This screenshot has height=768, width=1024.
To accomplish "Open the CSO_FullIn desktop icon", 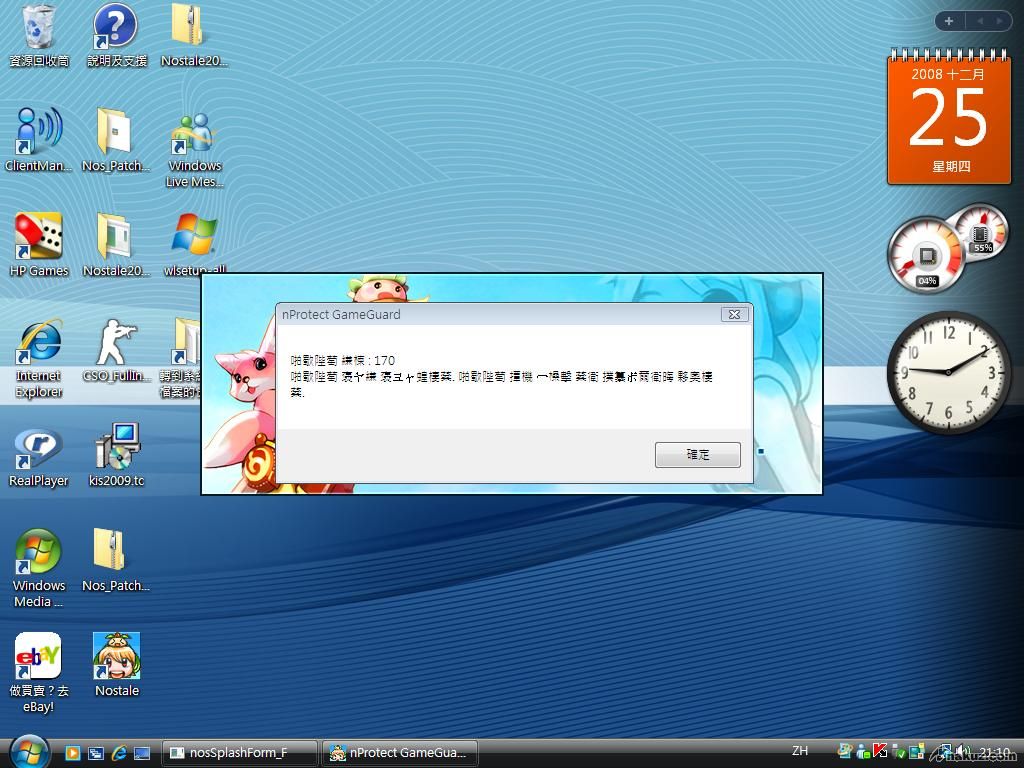I will coord(116,351).
